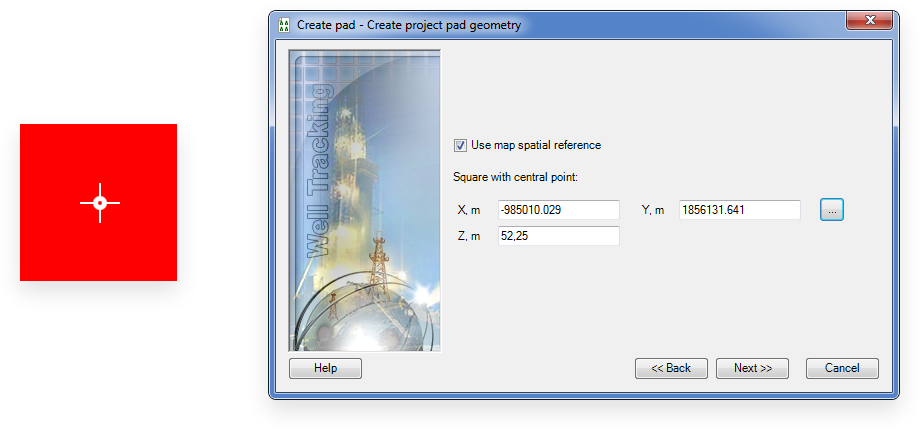920x430 pixels.
Task: Proceed with the Next button
Action: point(752,368)
